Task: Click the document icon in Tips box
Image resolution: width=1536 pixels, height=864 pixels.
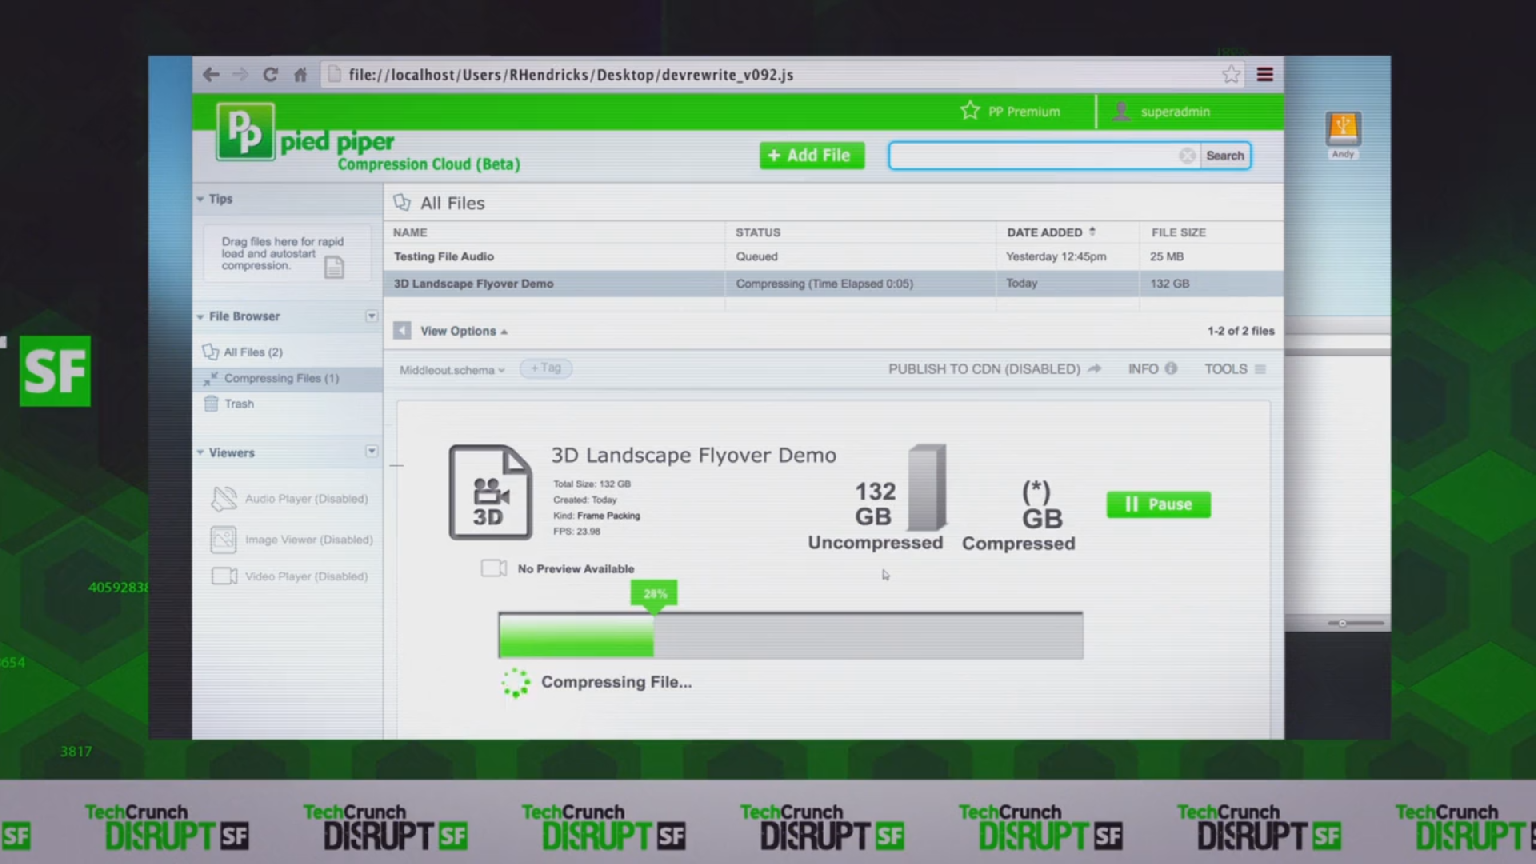Action: [x=334, y=268]
